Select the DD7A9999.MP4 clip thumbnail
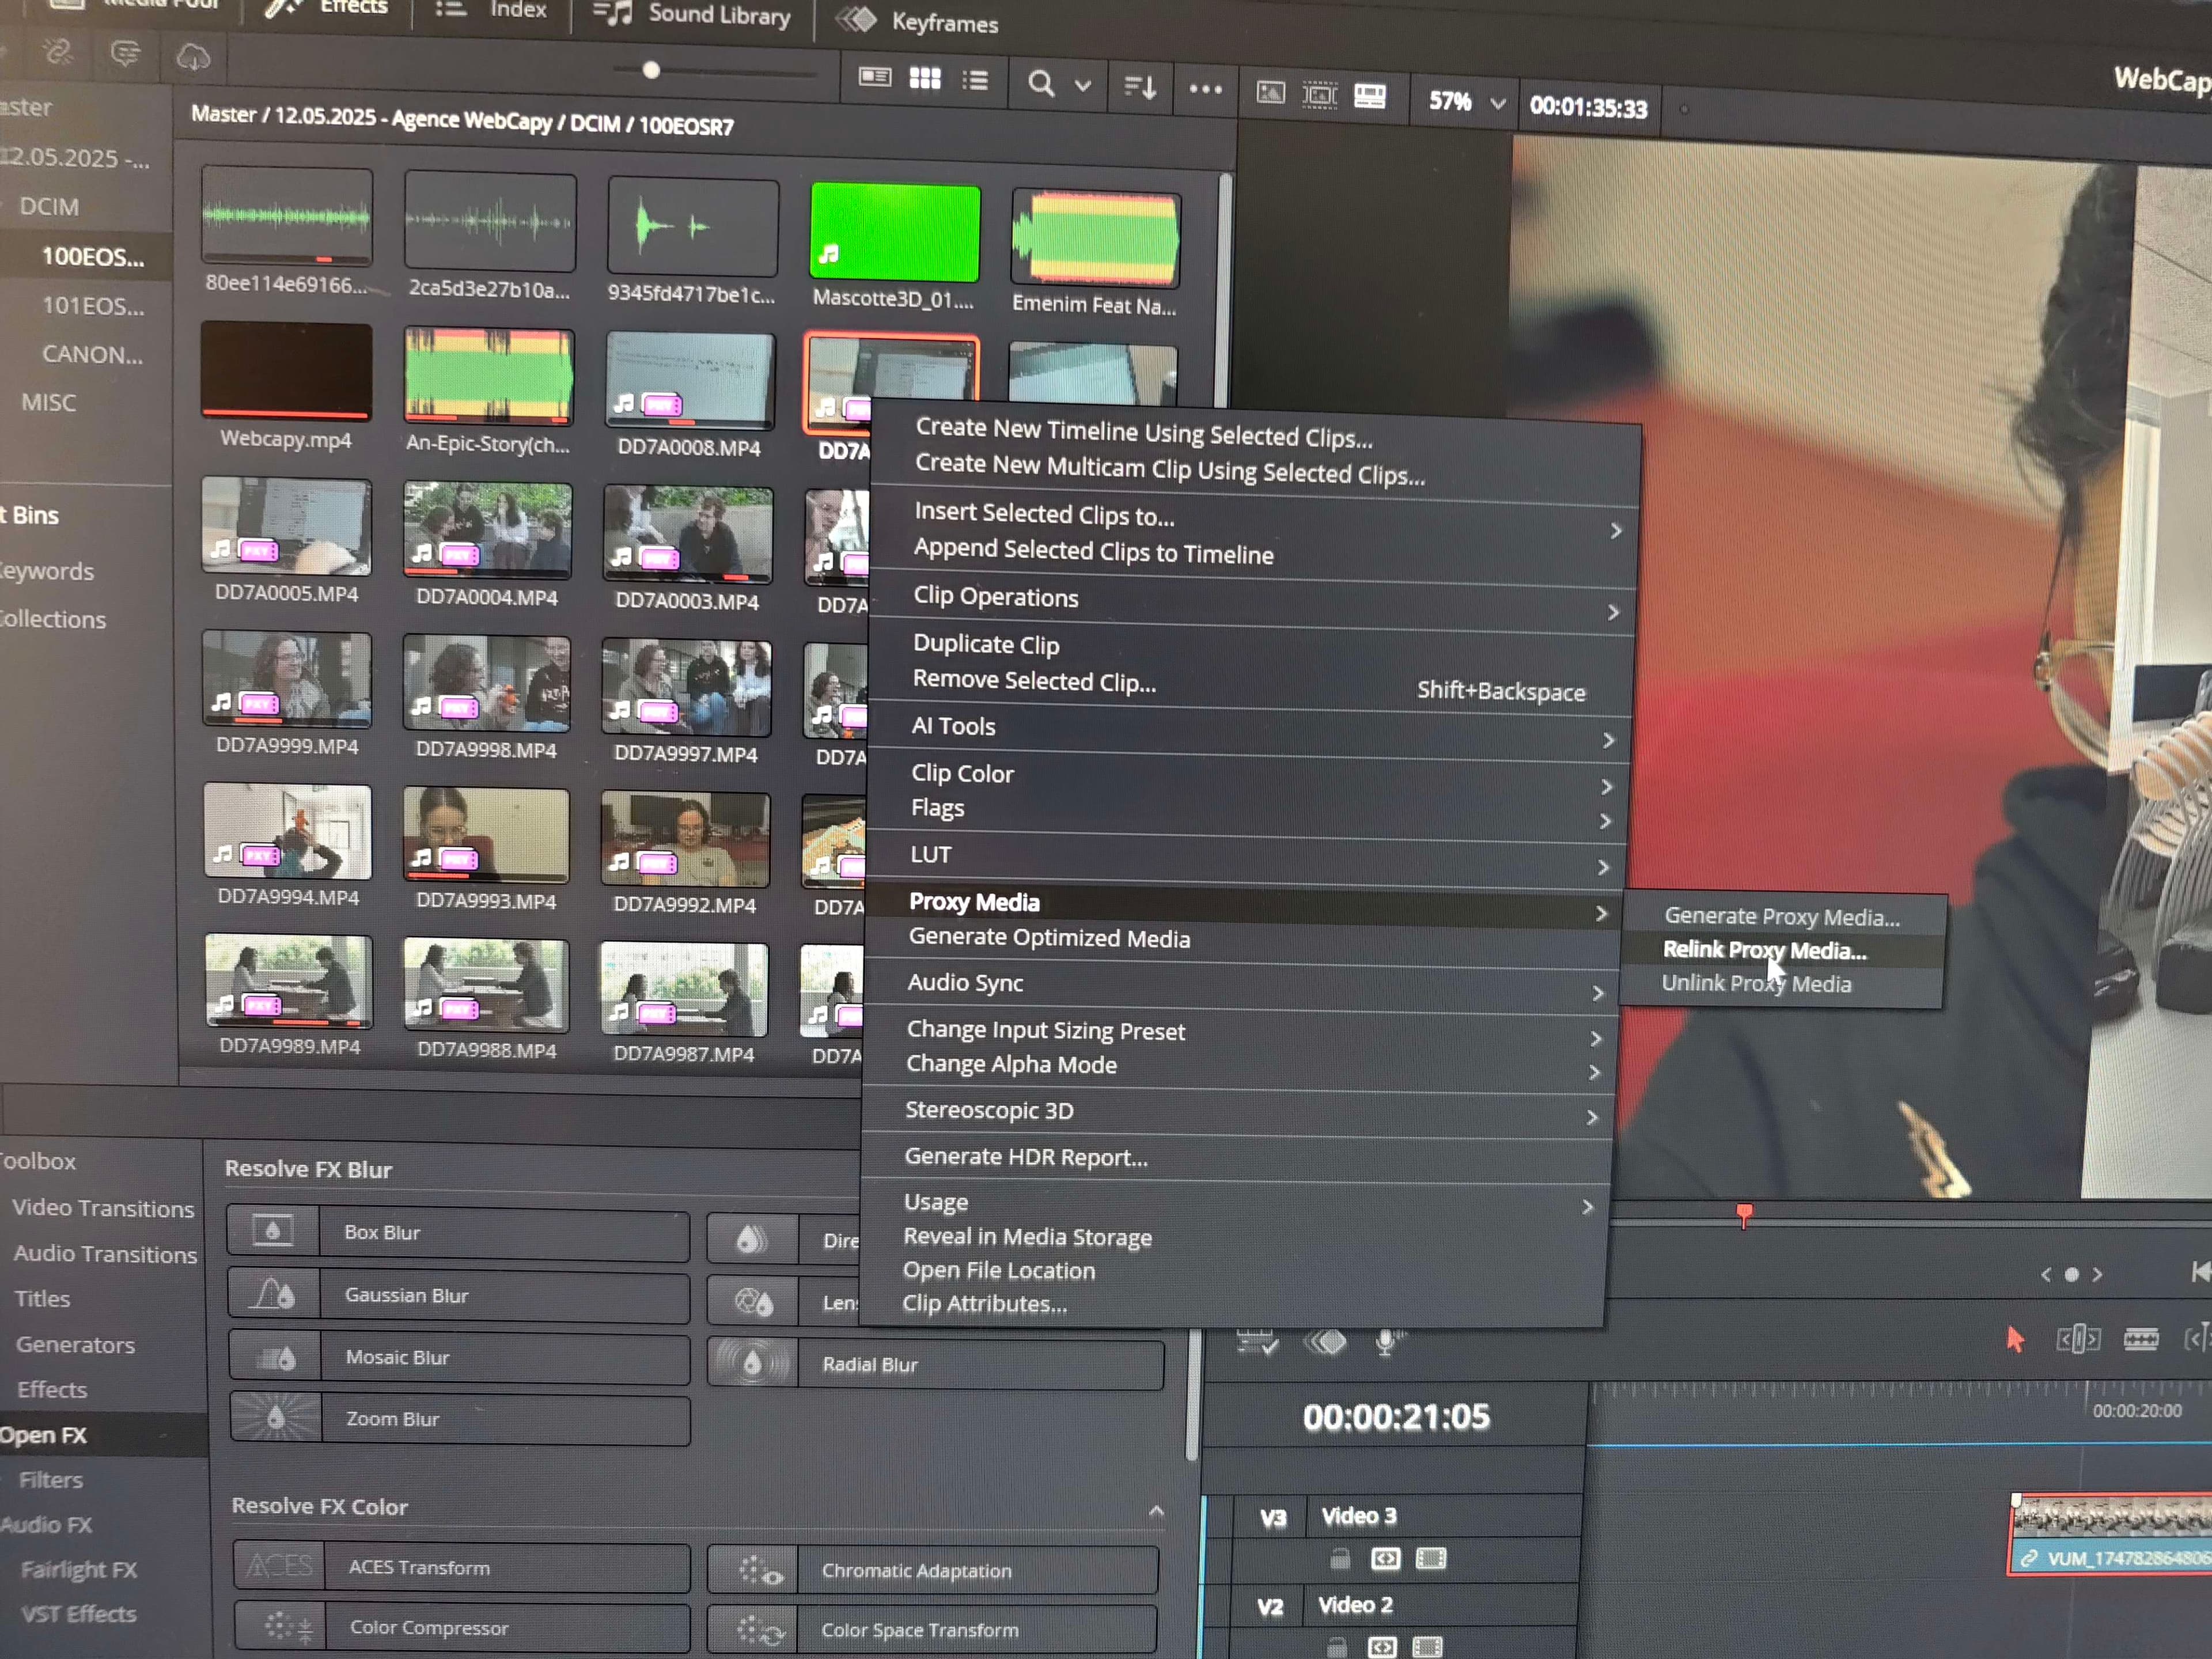 (287, 679)
